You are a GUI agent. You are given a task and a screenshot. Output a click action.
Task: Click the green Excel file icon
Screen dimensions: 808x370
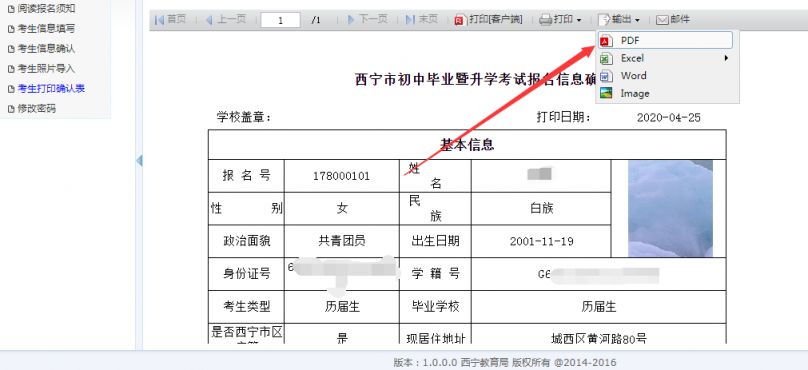[607, 58]
